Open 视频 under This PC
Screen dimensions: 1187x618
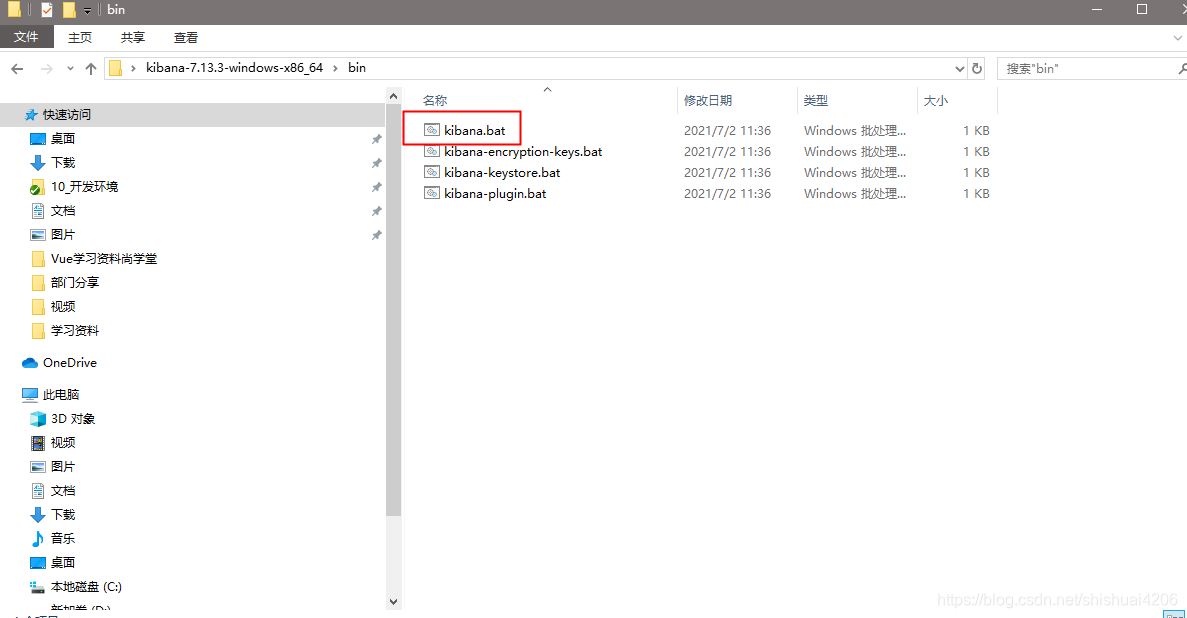tap(63, 442)
